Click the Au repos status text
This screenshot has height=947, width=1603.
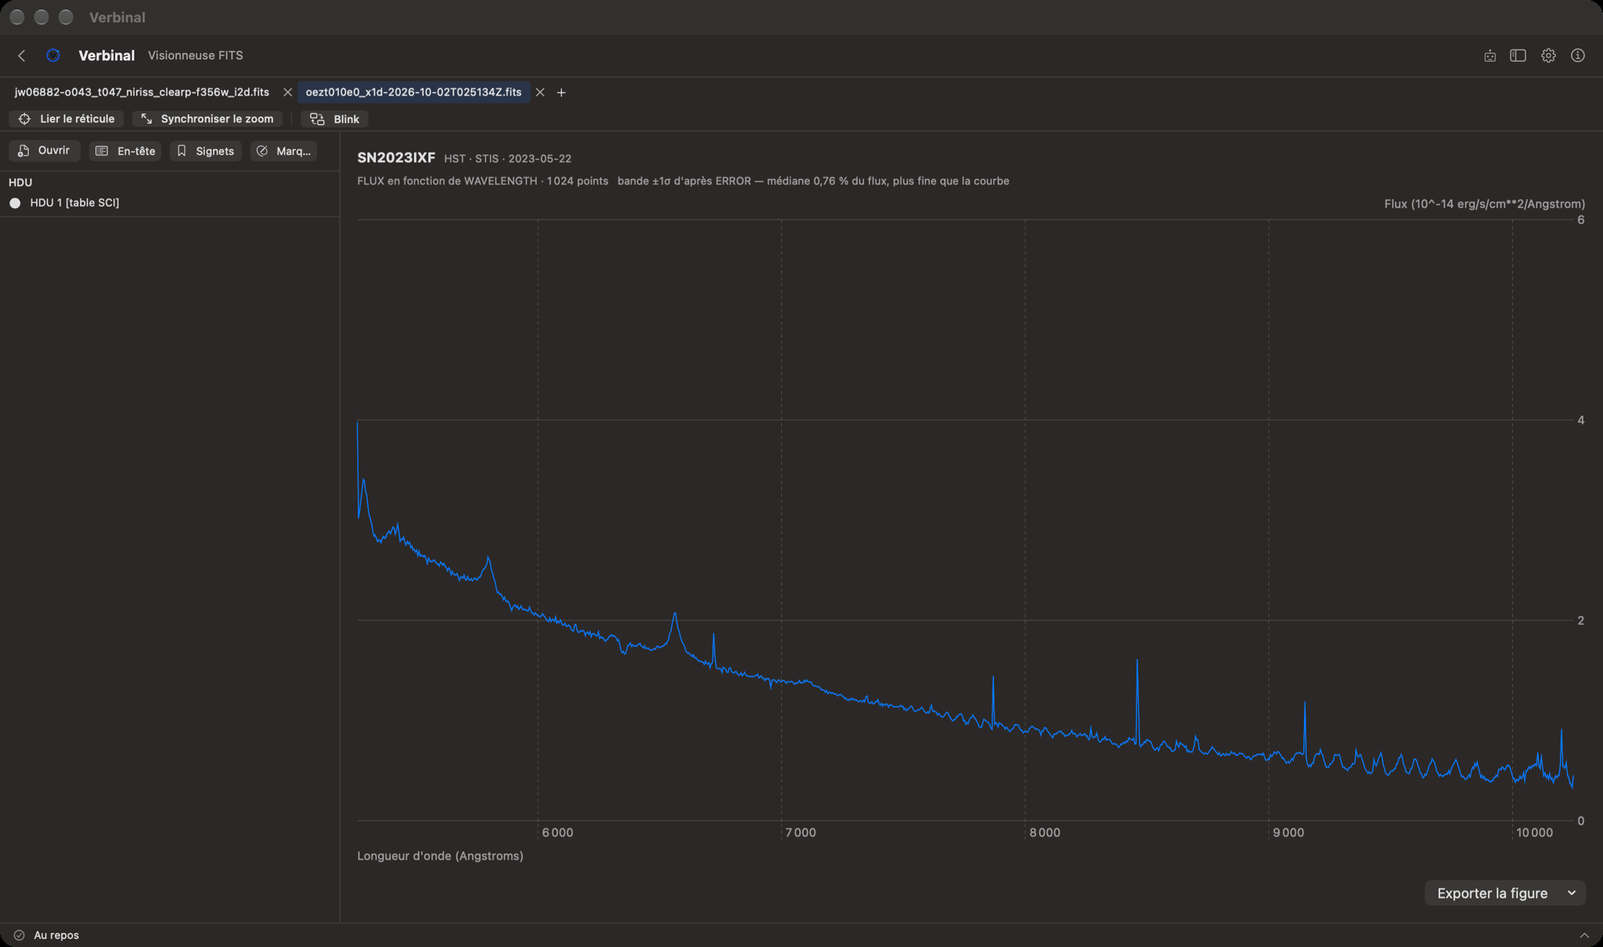pyautogui.click(x=56, y=935)
